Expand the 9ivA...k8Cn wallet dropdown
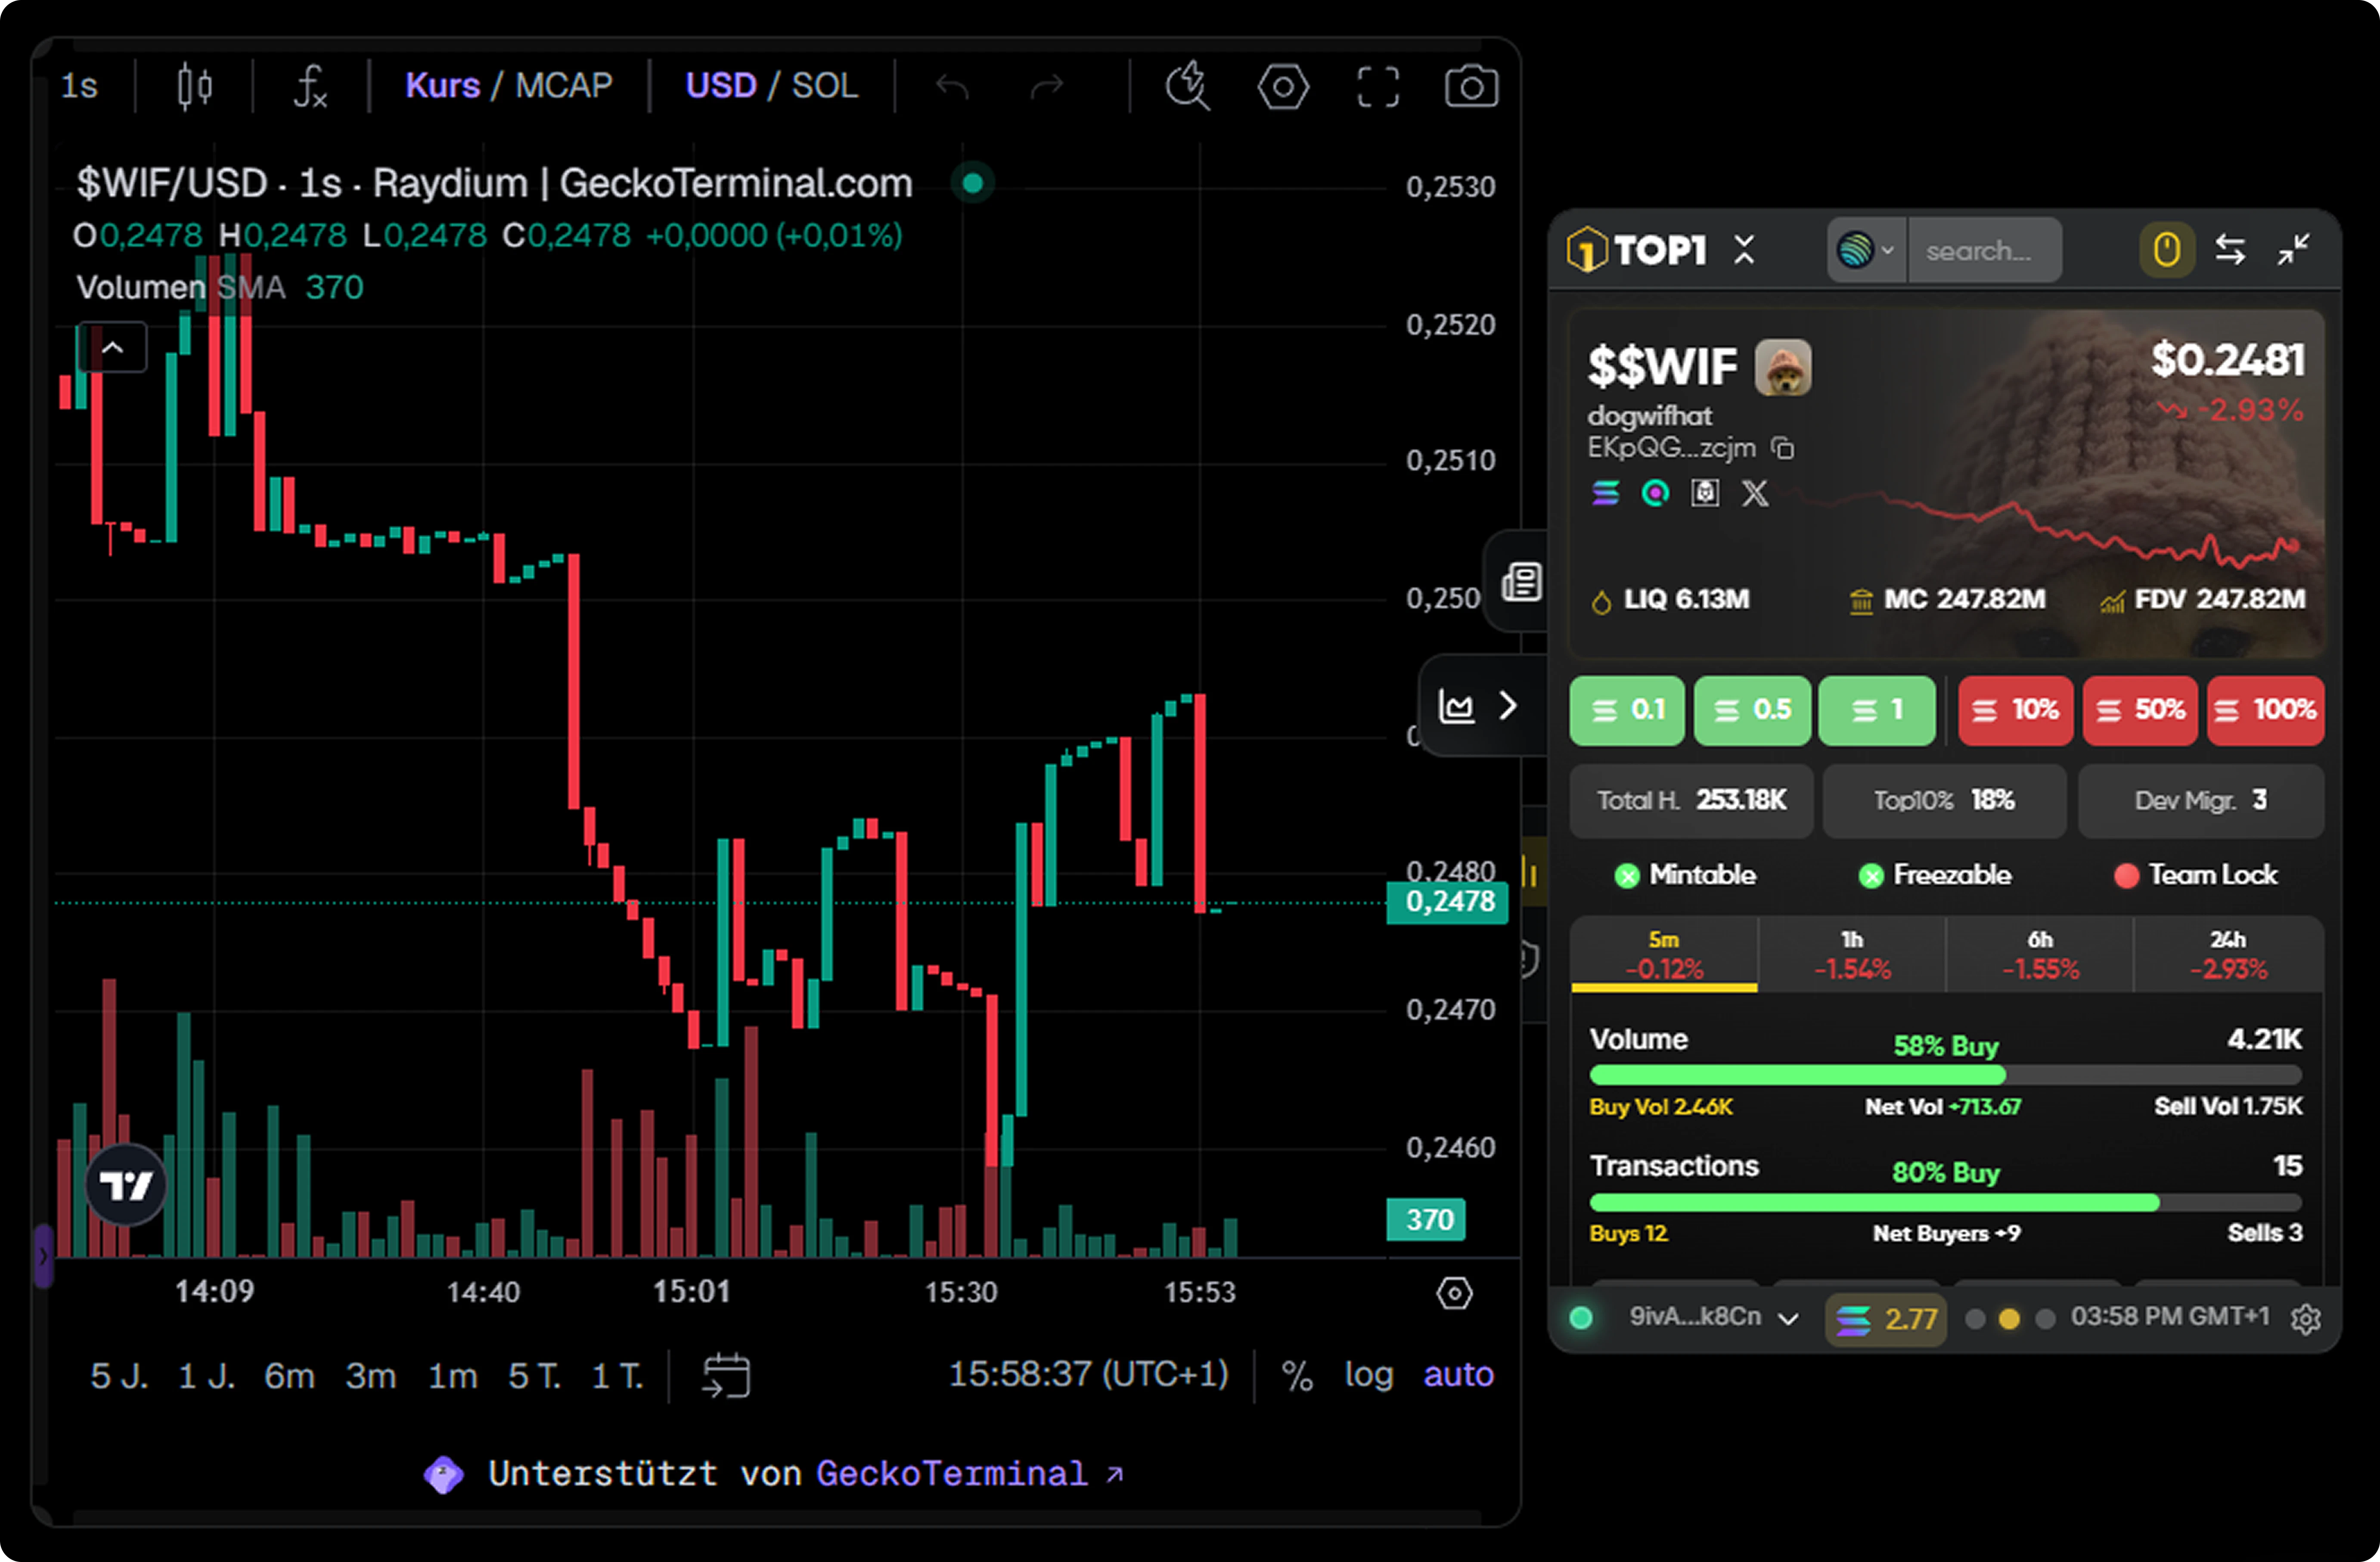The width and height of the screenshot is (2380, 1562). pos(1788,1319)
